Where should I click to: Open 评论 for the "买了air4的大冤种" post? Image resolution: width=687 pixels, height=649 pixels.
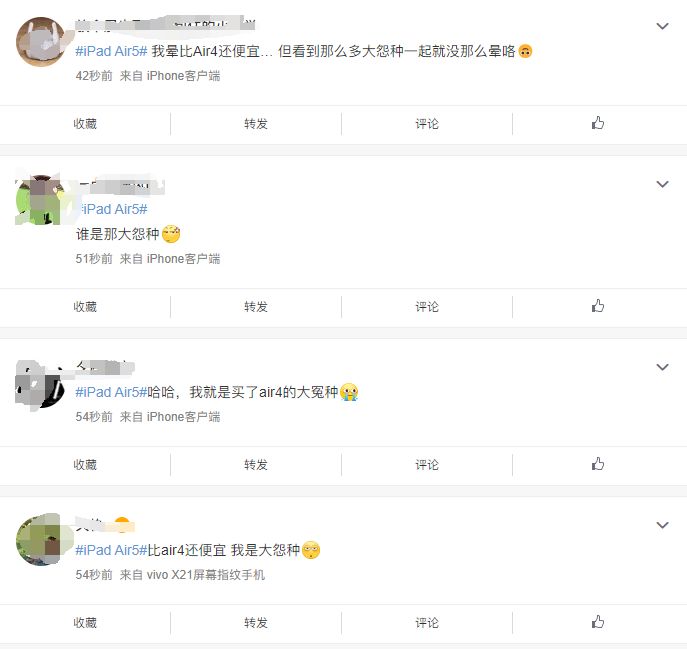coord(427,465)
